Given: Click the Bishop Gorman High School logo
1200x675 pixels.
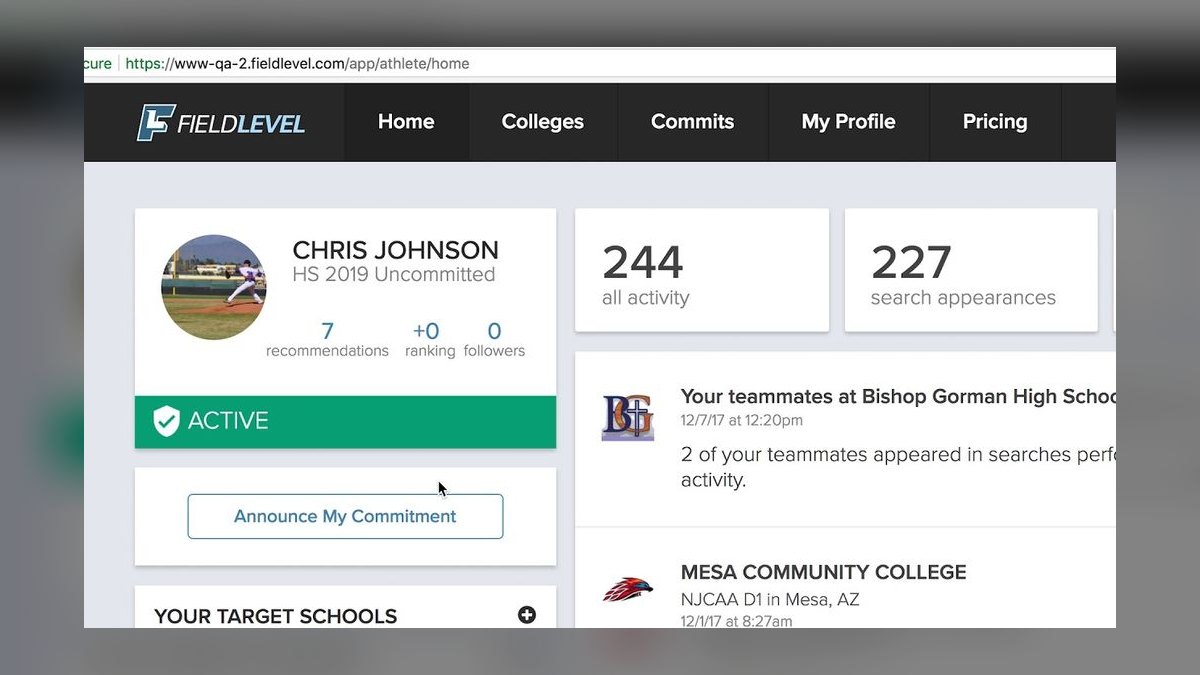Looking at the screenshot, I should coord(628,418).
